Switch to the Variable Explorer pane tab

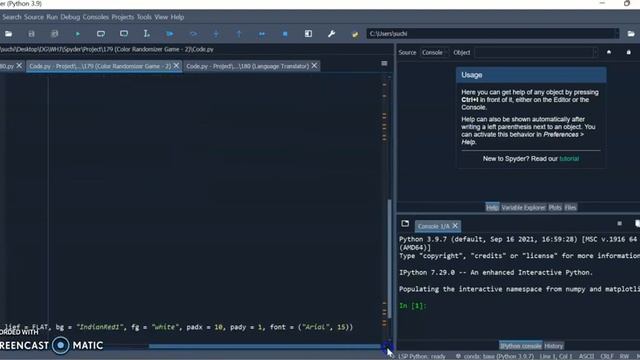click(x=523, y=207)
